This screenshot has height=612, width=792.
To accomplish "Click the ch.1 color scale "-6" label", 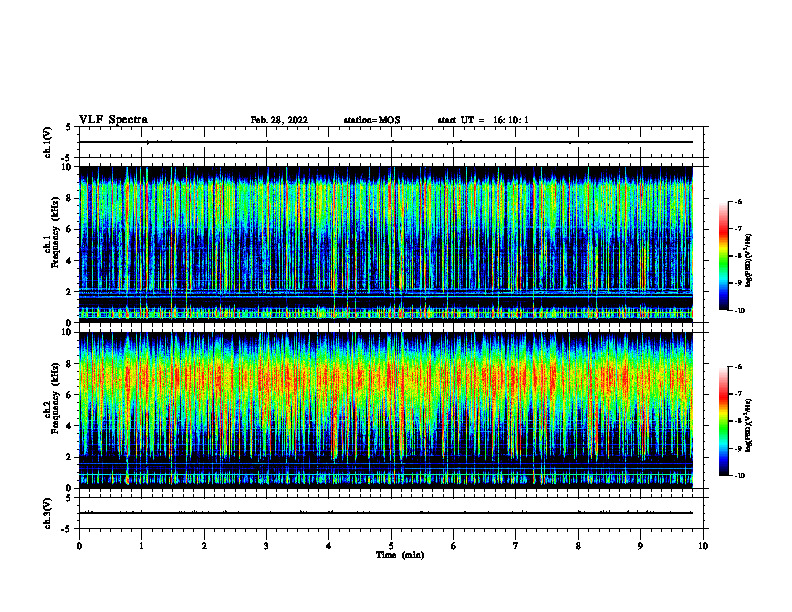I will 738,201.
